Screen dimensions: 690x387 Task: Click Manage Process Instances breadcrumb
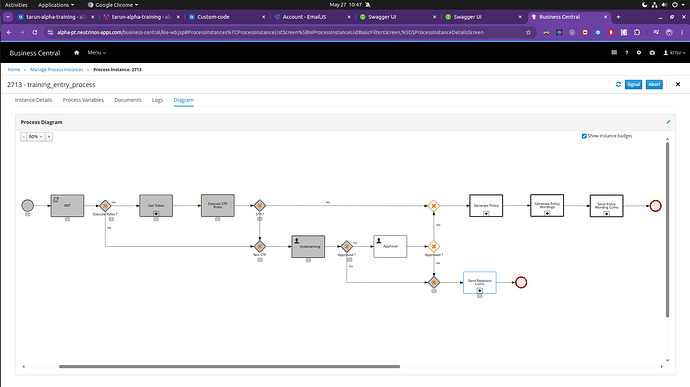tap(56, 70)
